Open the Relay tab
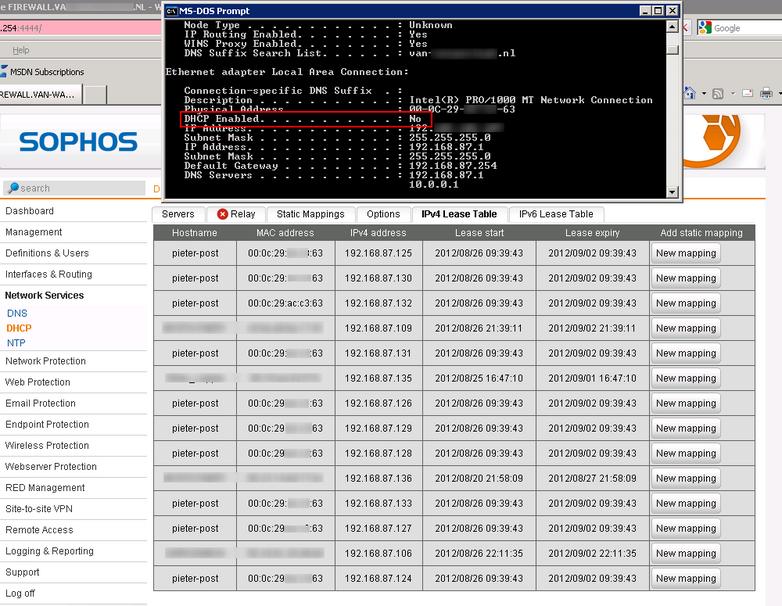This screenshot has width=782, height=606. point(236,214)
